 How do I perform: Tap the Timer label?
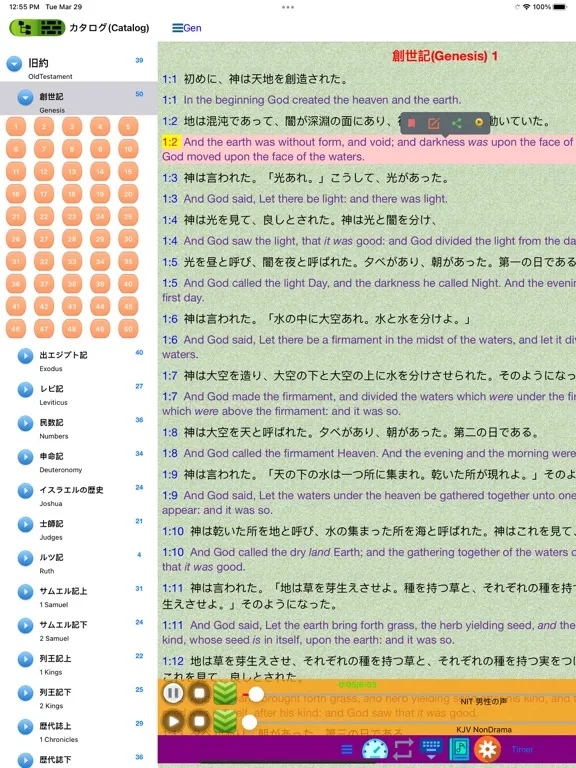tap(522, 749)
